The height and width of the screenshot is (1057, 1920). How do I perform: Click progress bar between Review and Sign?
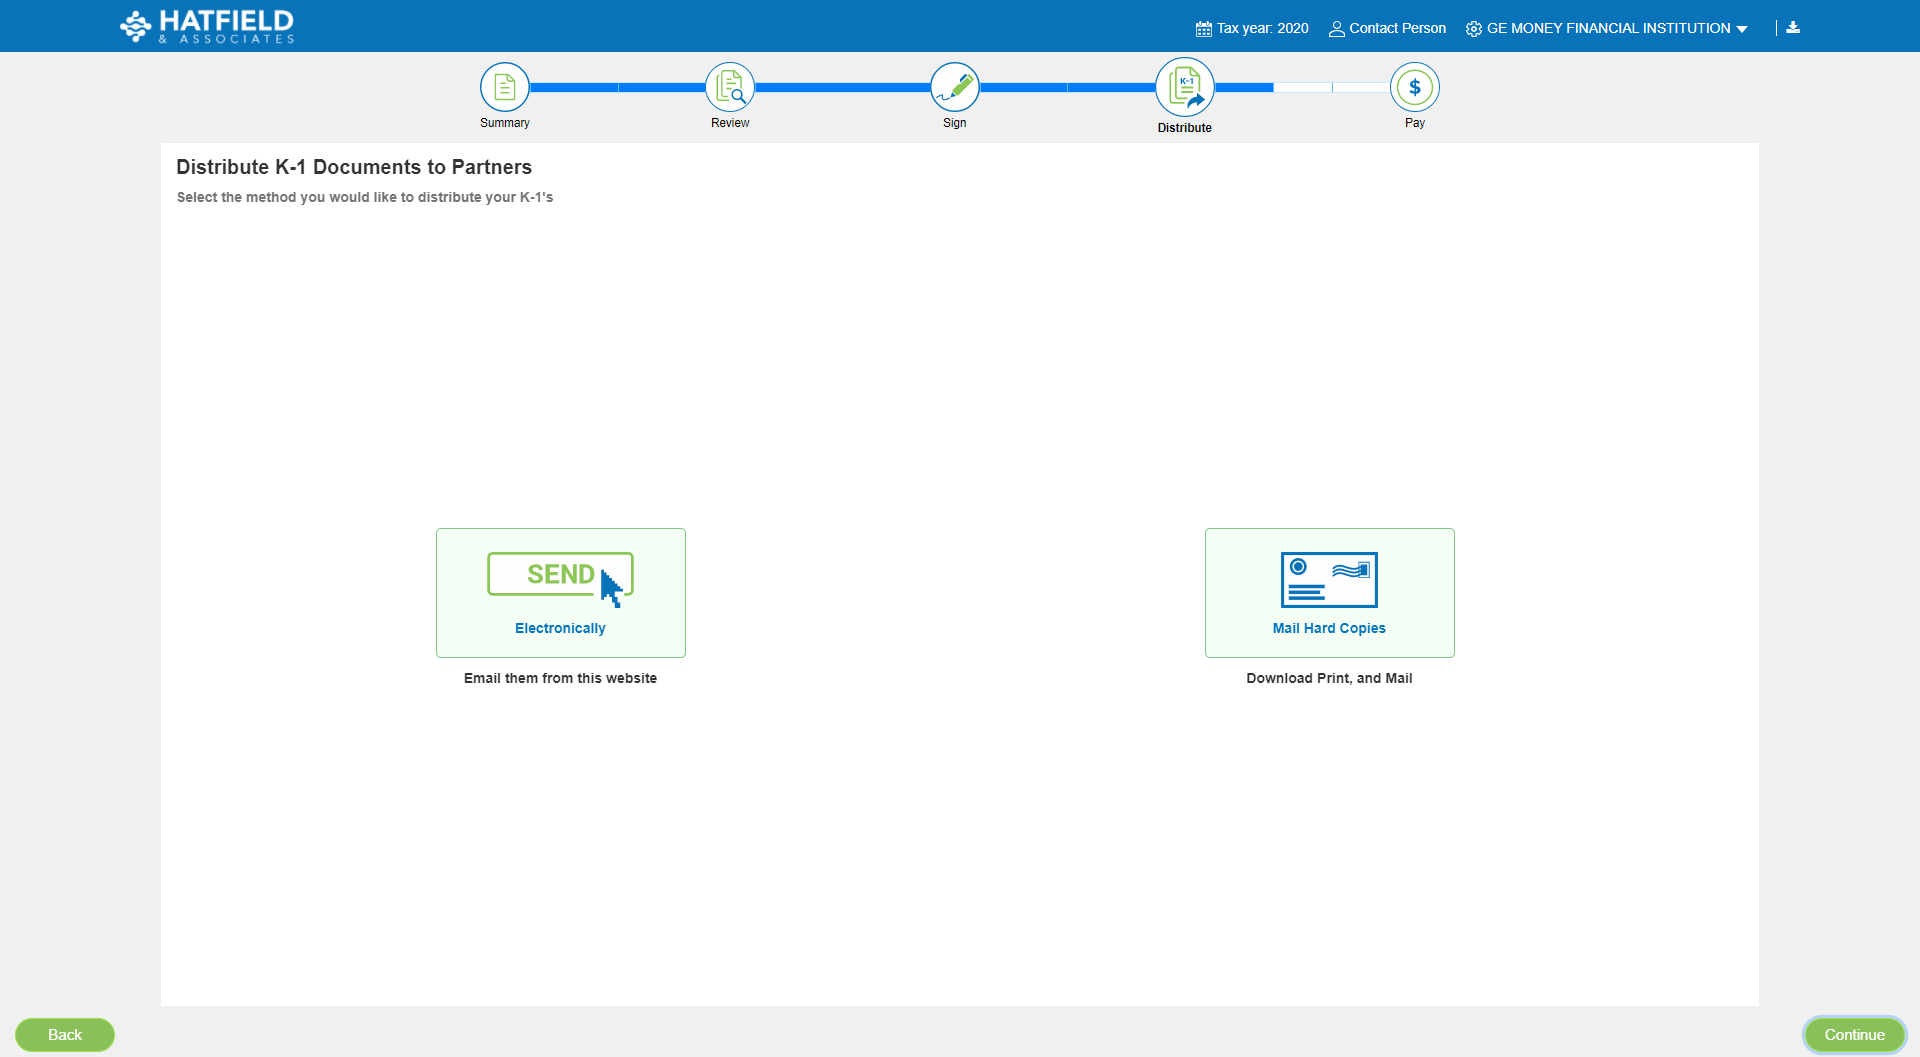[x=842, y=87]
